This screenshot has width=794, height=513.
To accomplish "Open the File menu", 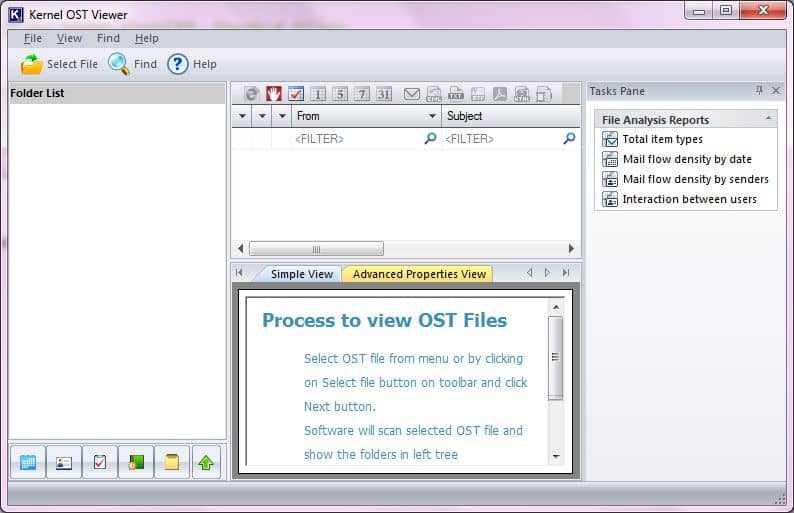I will pos(33,38).
